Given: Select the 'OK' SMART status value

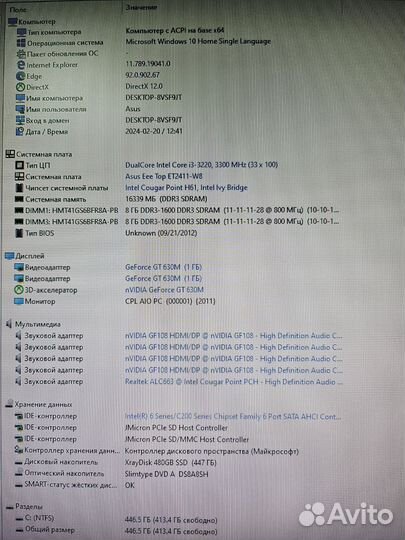Looking at the screenshot, I should pos(130,485).
